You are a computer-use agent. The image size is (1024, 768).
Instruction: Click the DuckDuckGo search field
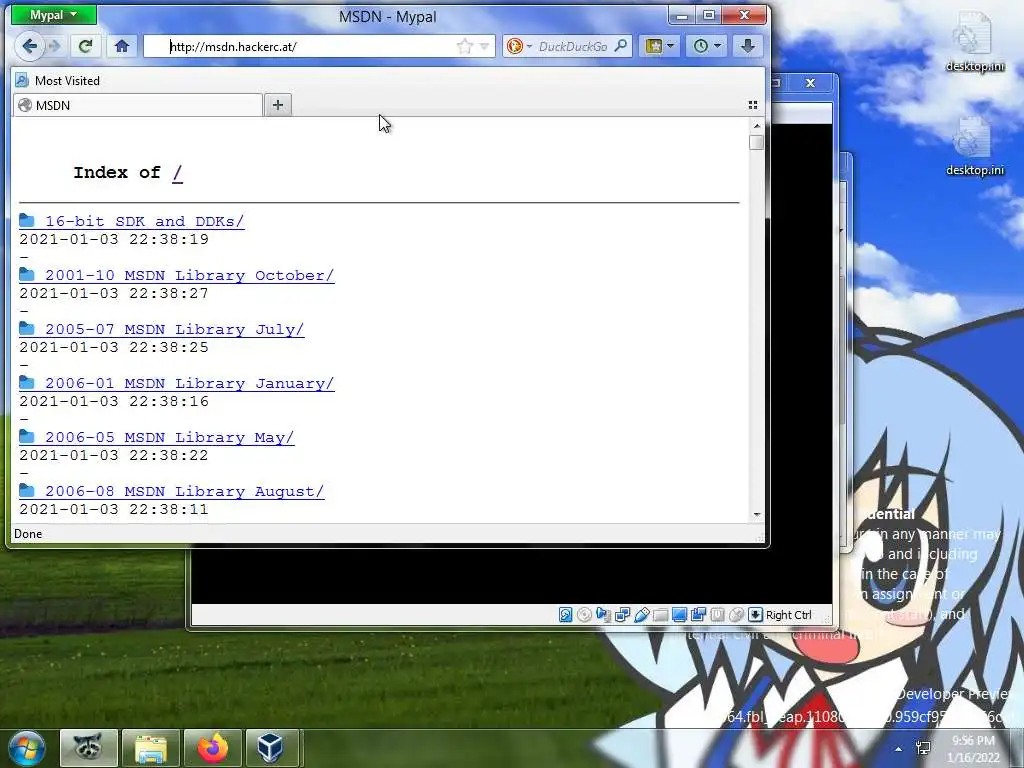(573, 46)
